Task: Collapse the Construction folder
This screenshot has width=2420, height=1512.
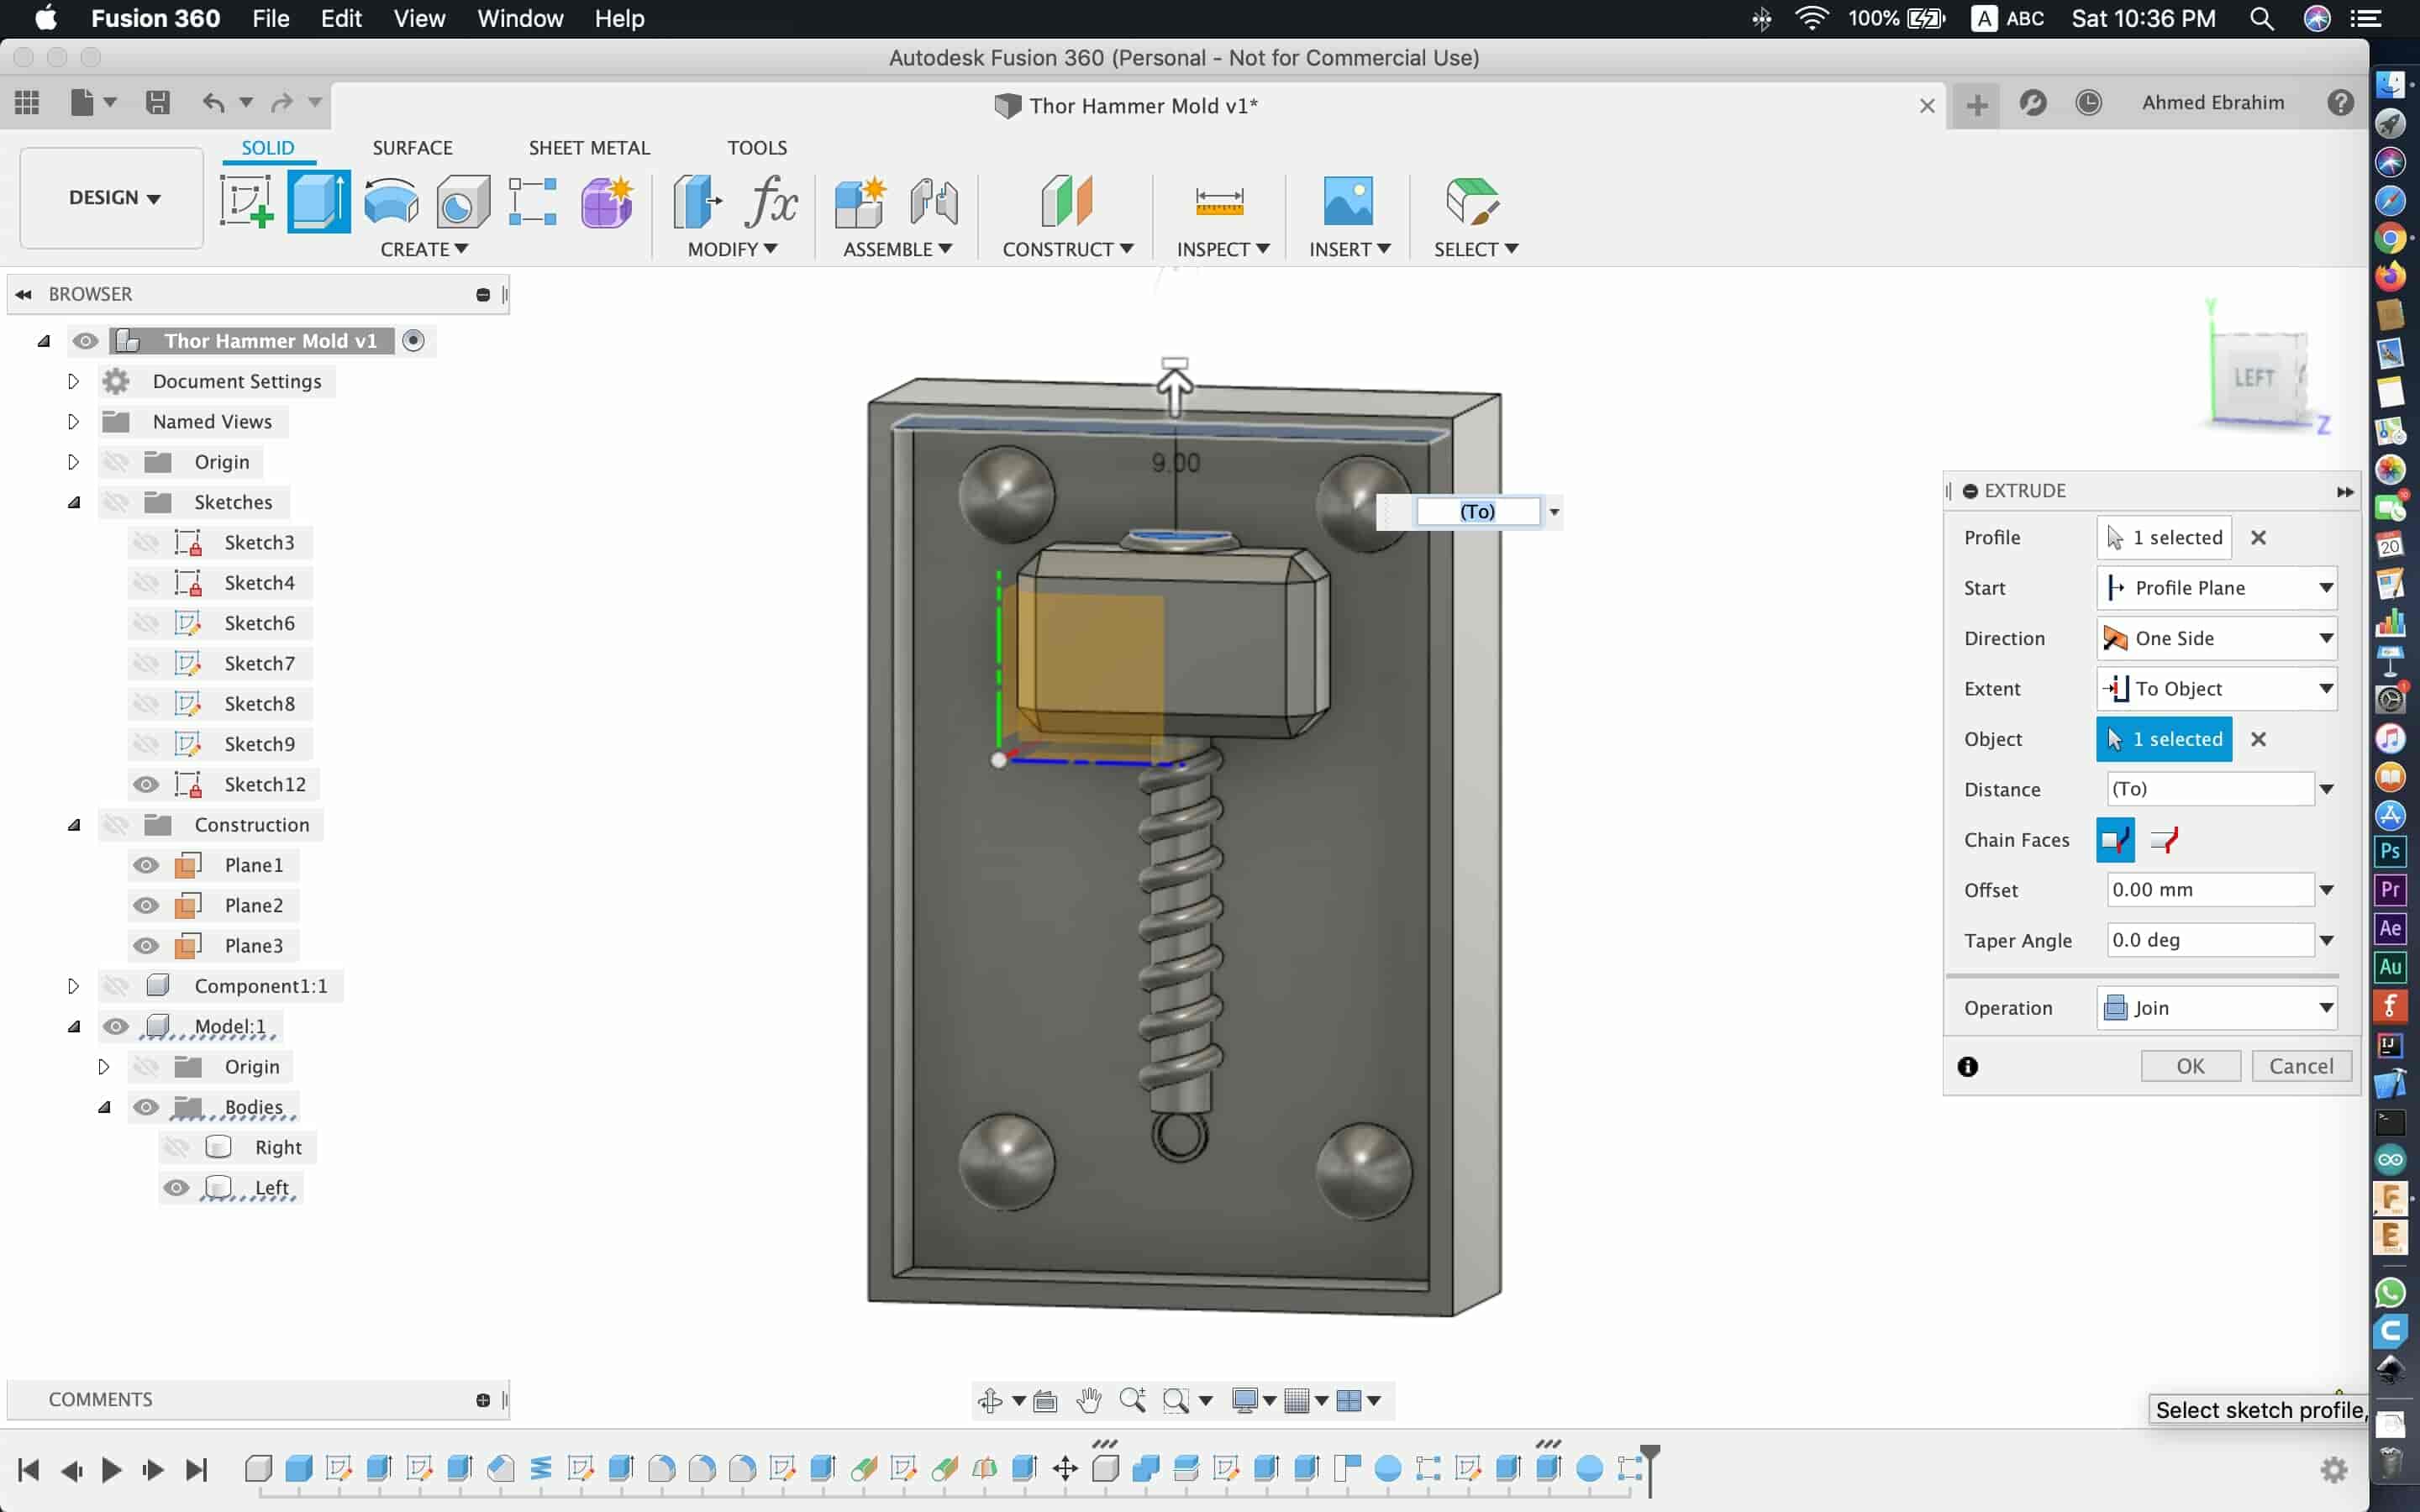Action: click(x=73, y=825)
